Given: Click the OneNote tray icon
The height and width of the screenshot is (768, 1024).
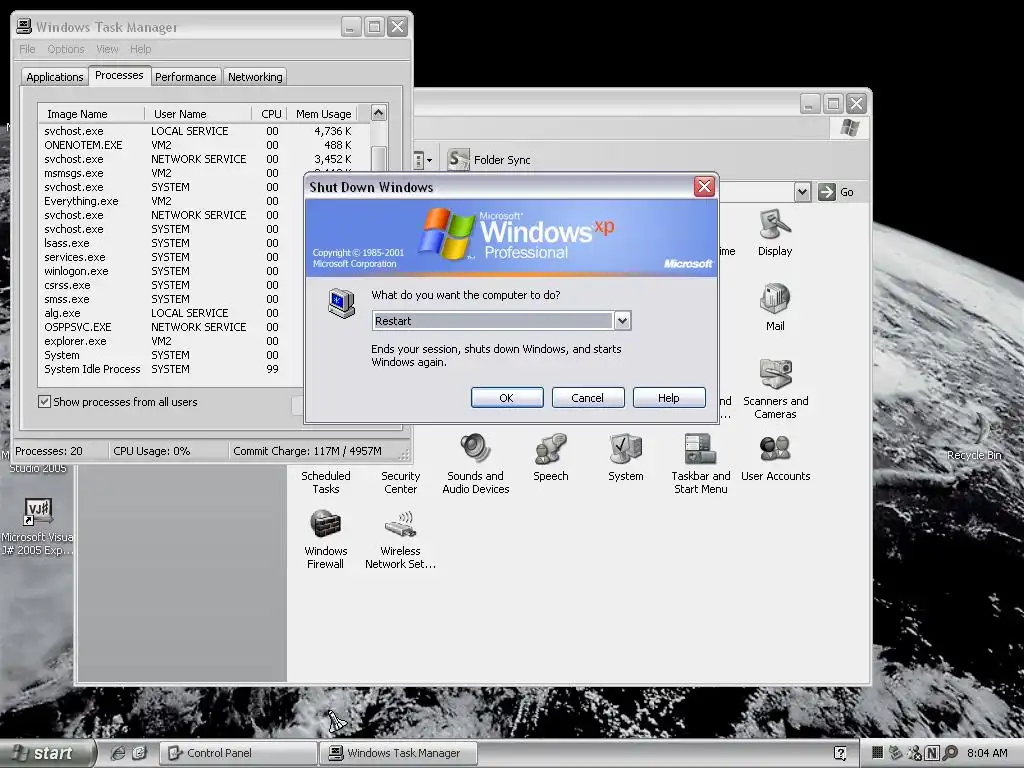Looking at the screenshot, I should pos(933,753).
